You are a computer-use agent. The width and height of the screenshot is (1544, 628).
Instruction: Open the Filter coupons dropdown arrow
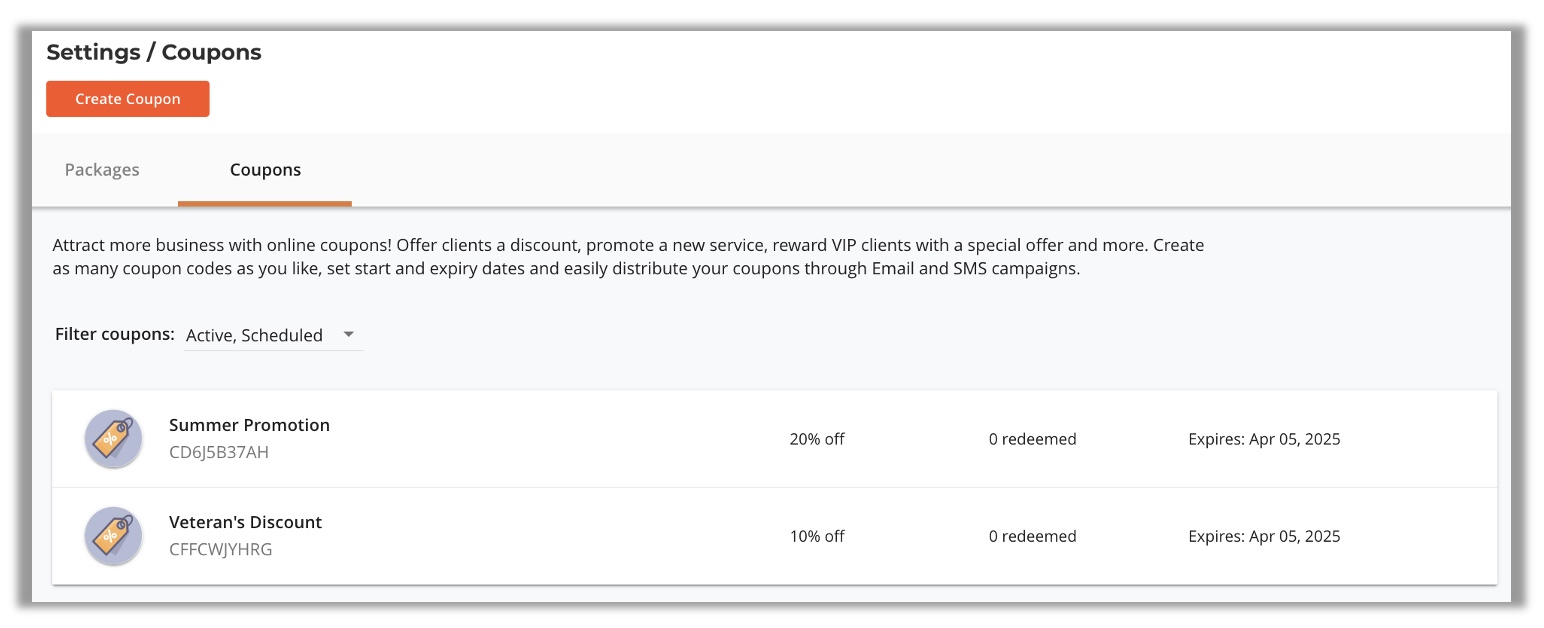pos(349,335)
